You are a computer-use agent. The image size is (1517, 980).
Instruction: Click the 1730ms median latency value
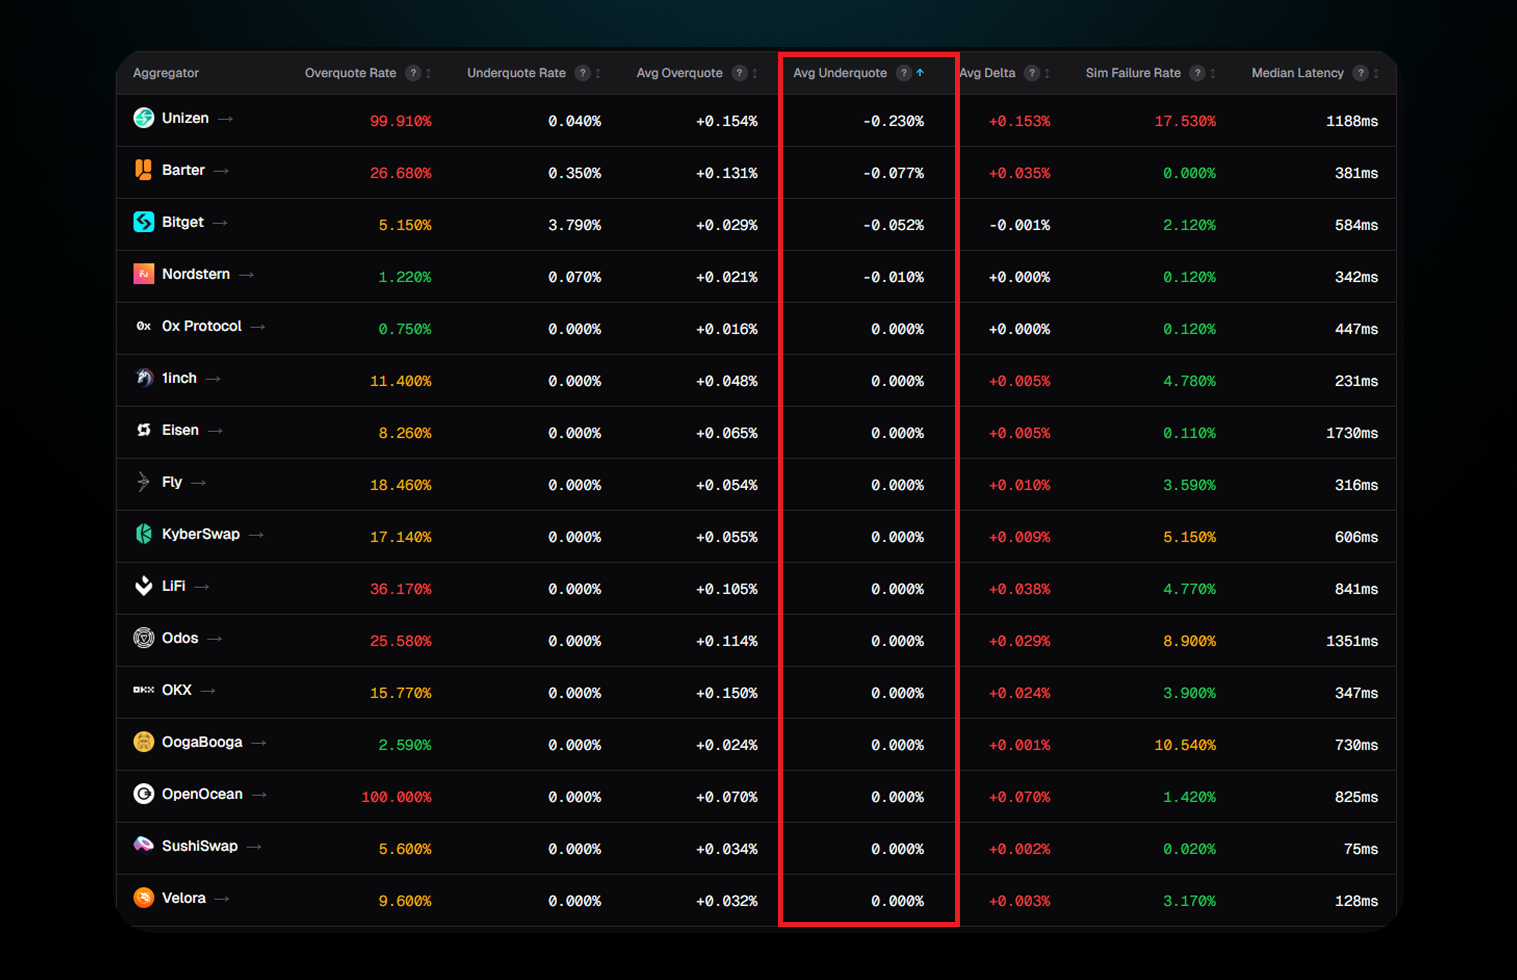(1352, 433)
